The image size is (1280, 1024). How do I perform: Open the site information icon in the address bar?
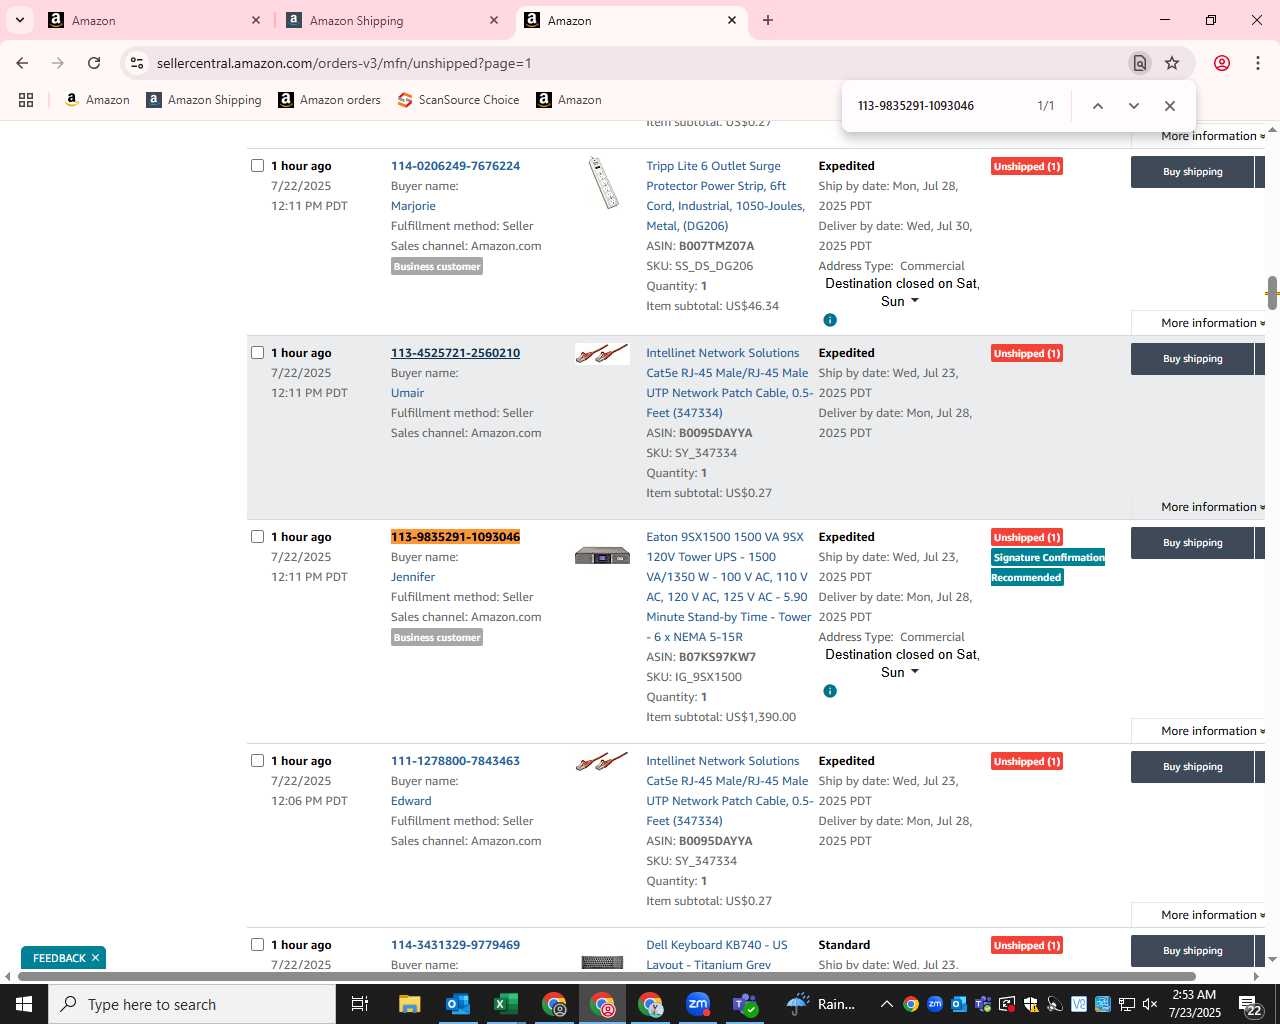tap(137, 63)
